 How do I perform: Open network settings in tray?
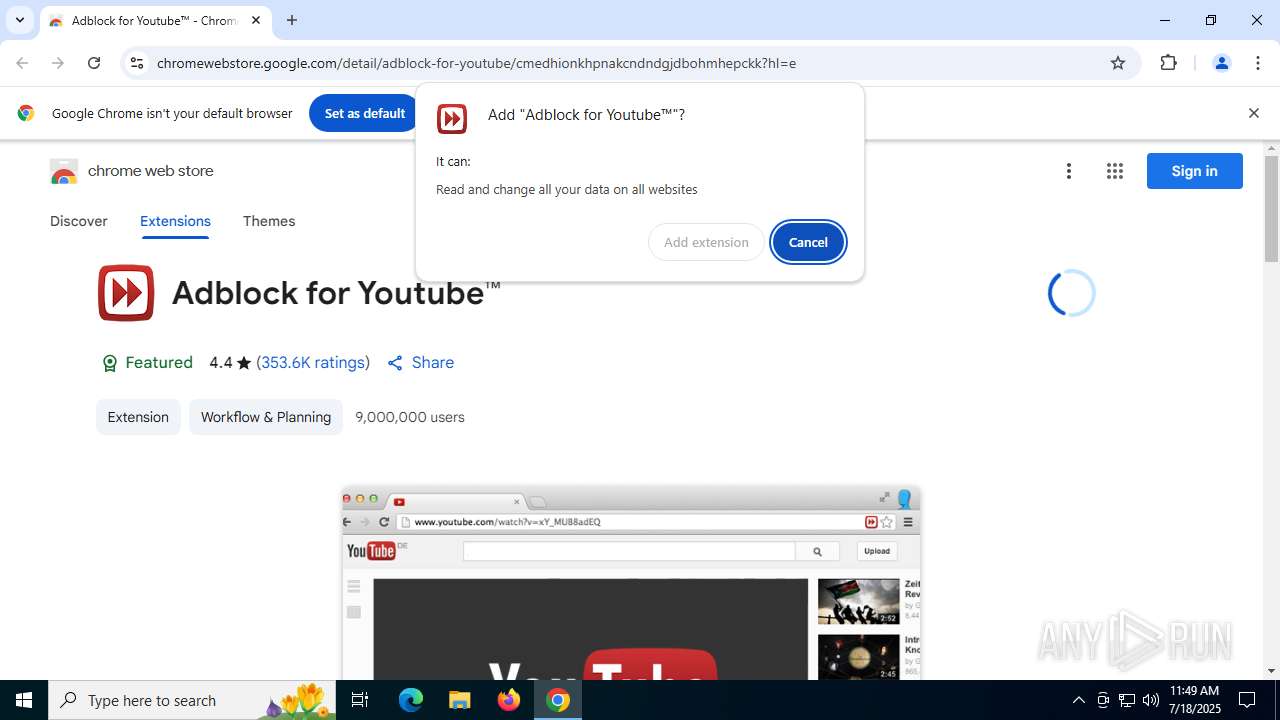pos(1127,700)
